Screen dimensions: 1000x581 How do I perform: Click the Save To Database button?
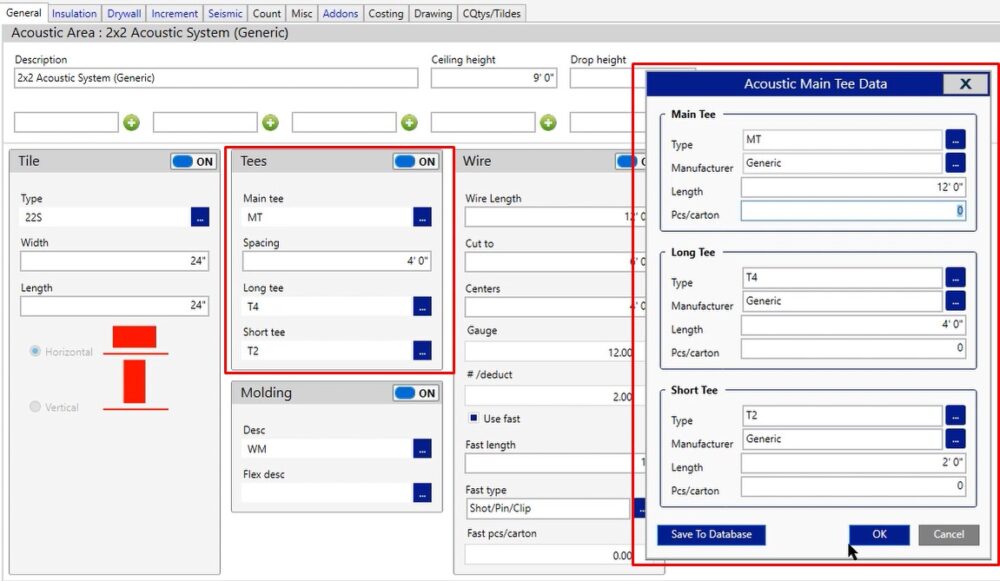point(711,534)
